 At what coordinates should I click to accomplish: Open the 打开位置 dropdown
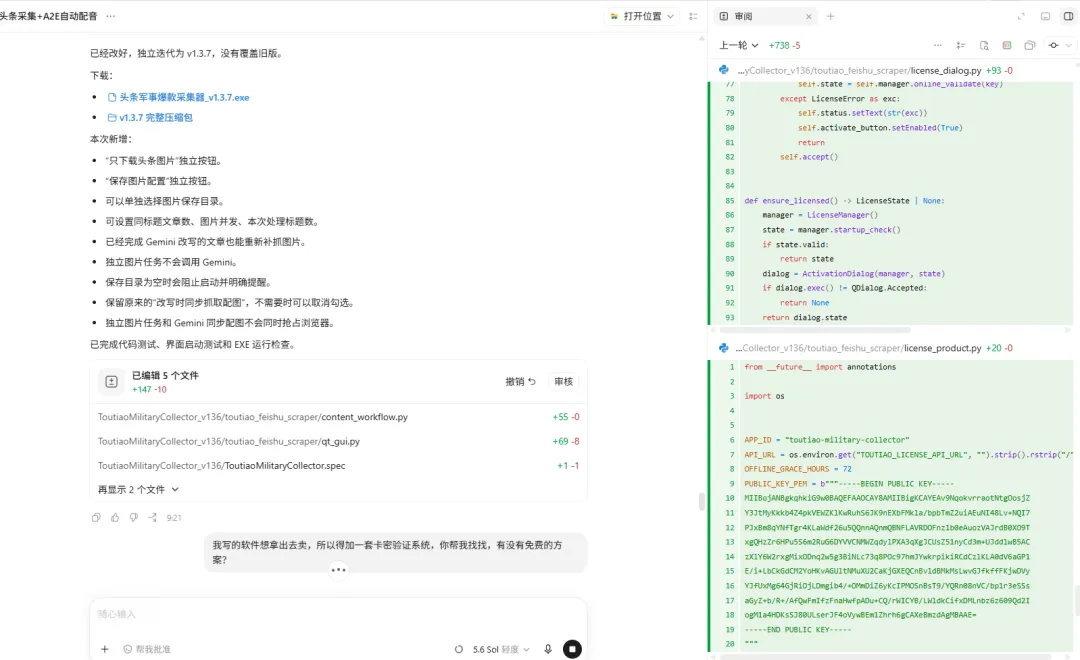point(642,16)
